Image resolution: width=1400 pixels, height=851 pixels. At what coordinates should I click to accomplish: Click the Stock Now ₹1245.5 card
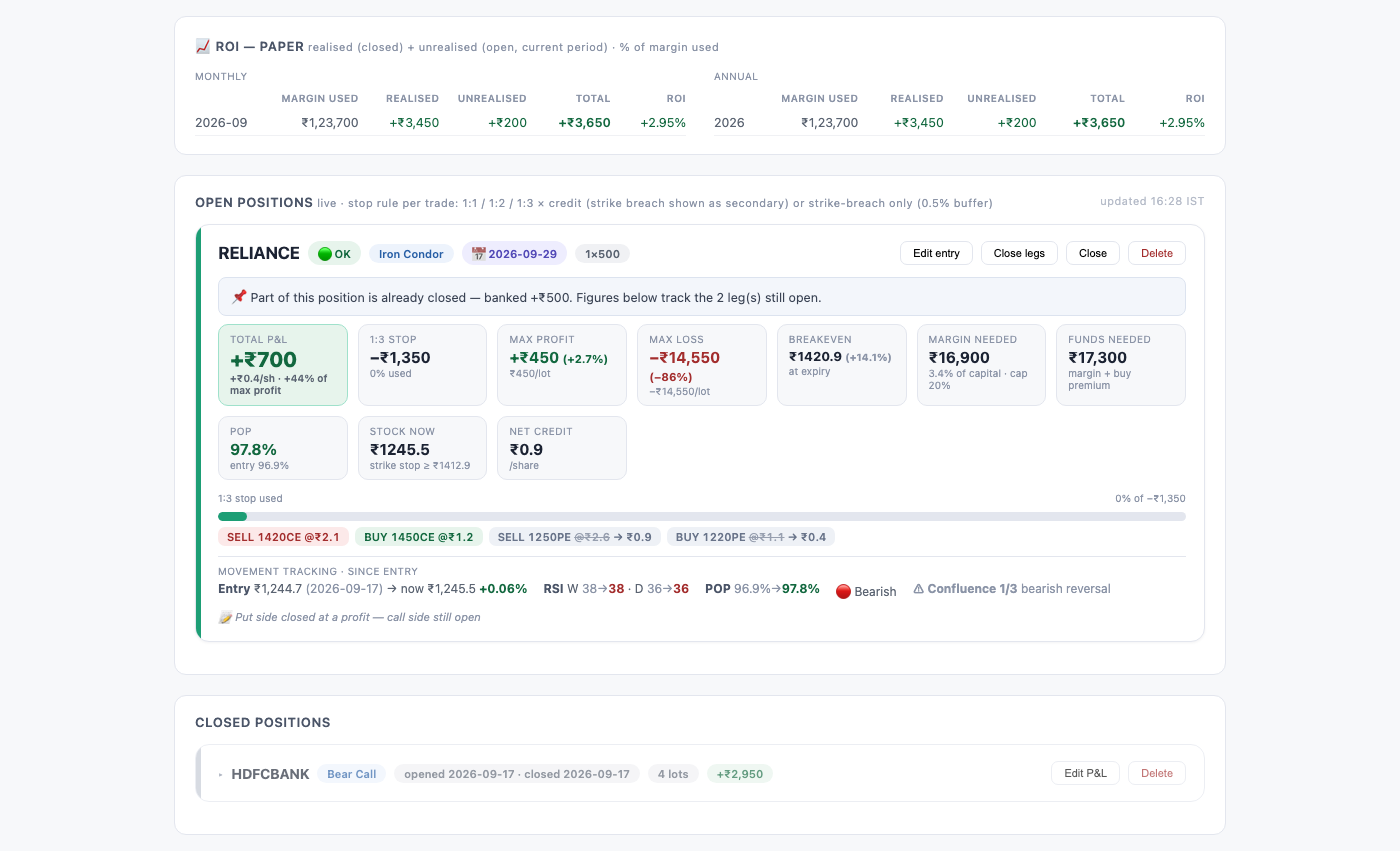422,448
